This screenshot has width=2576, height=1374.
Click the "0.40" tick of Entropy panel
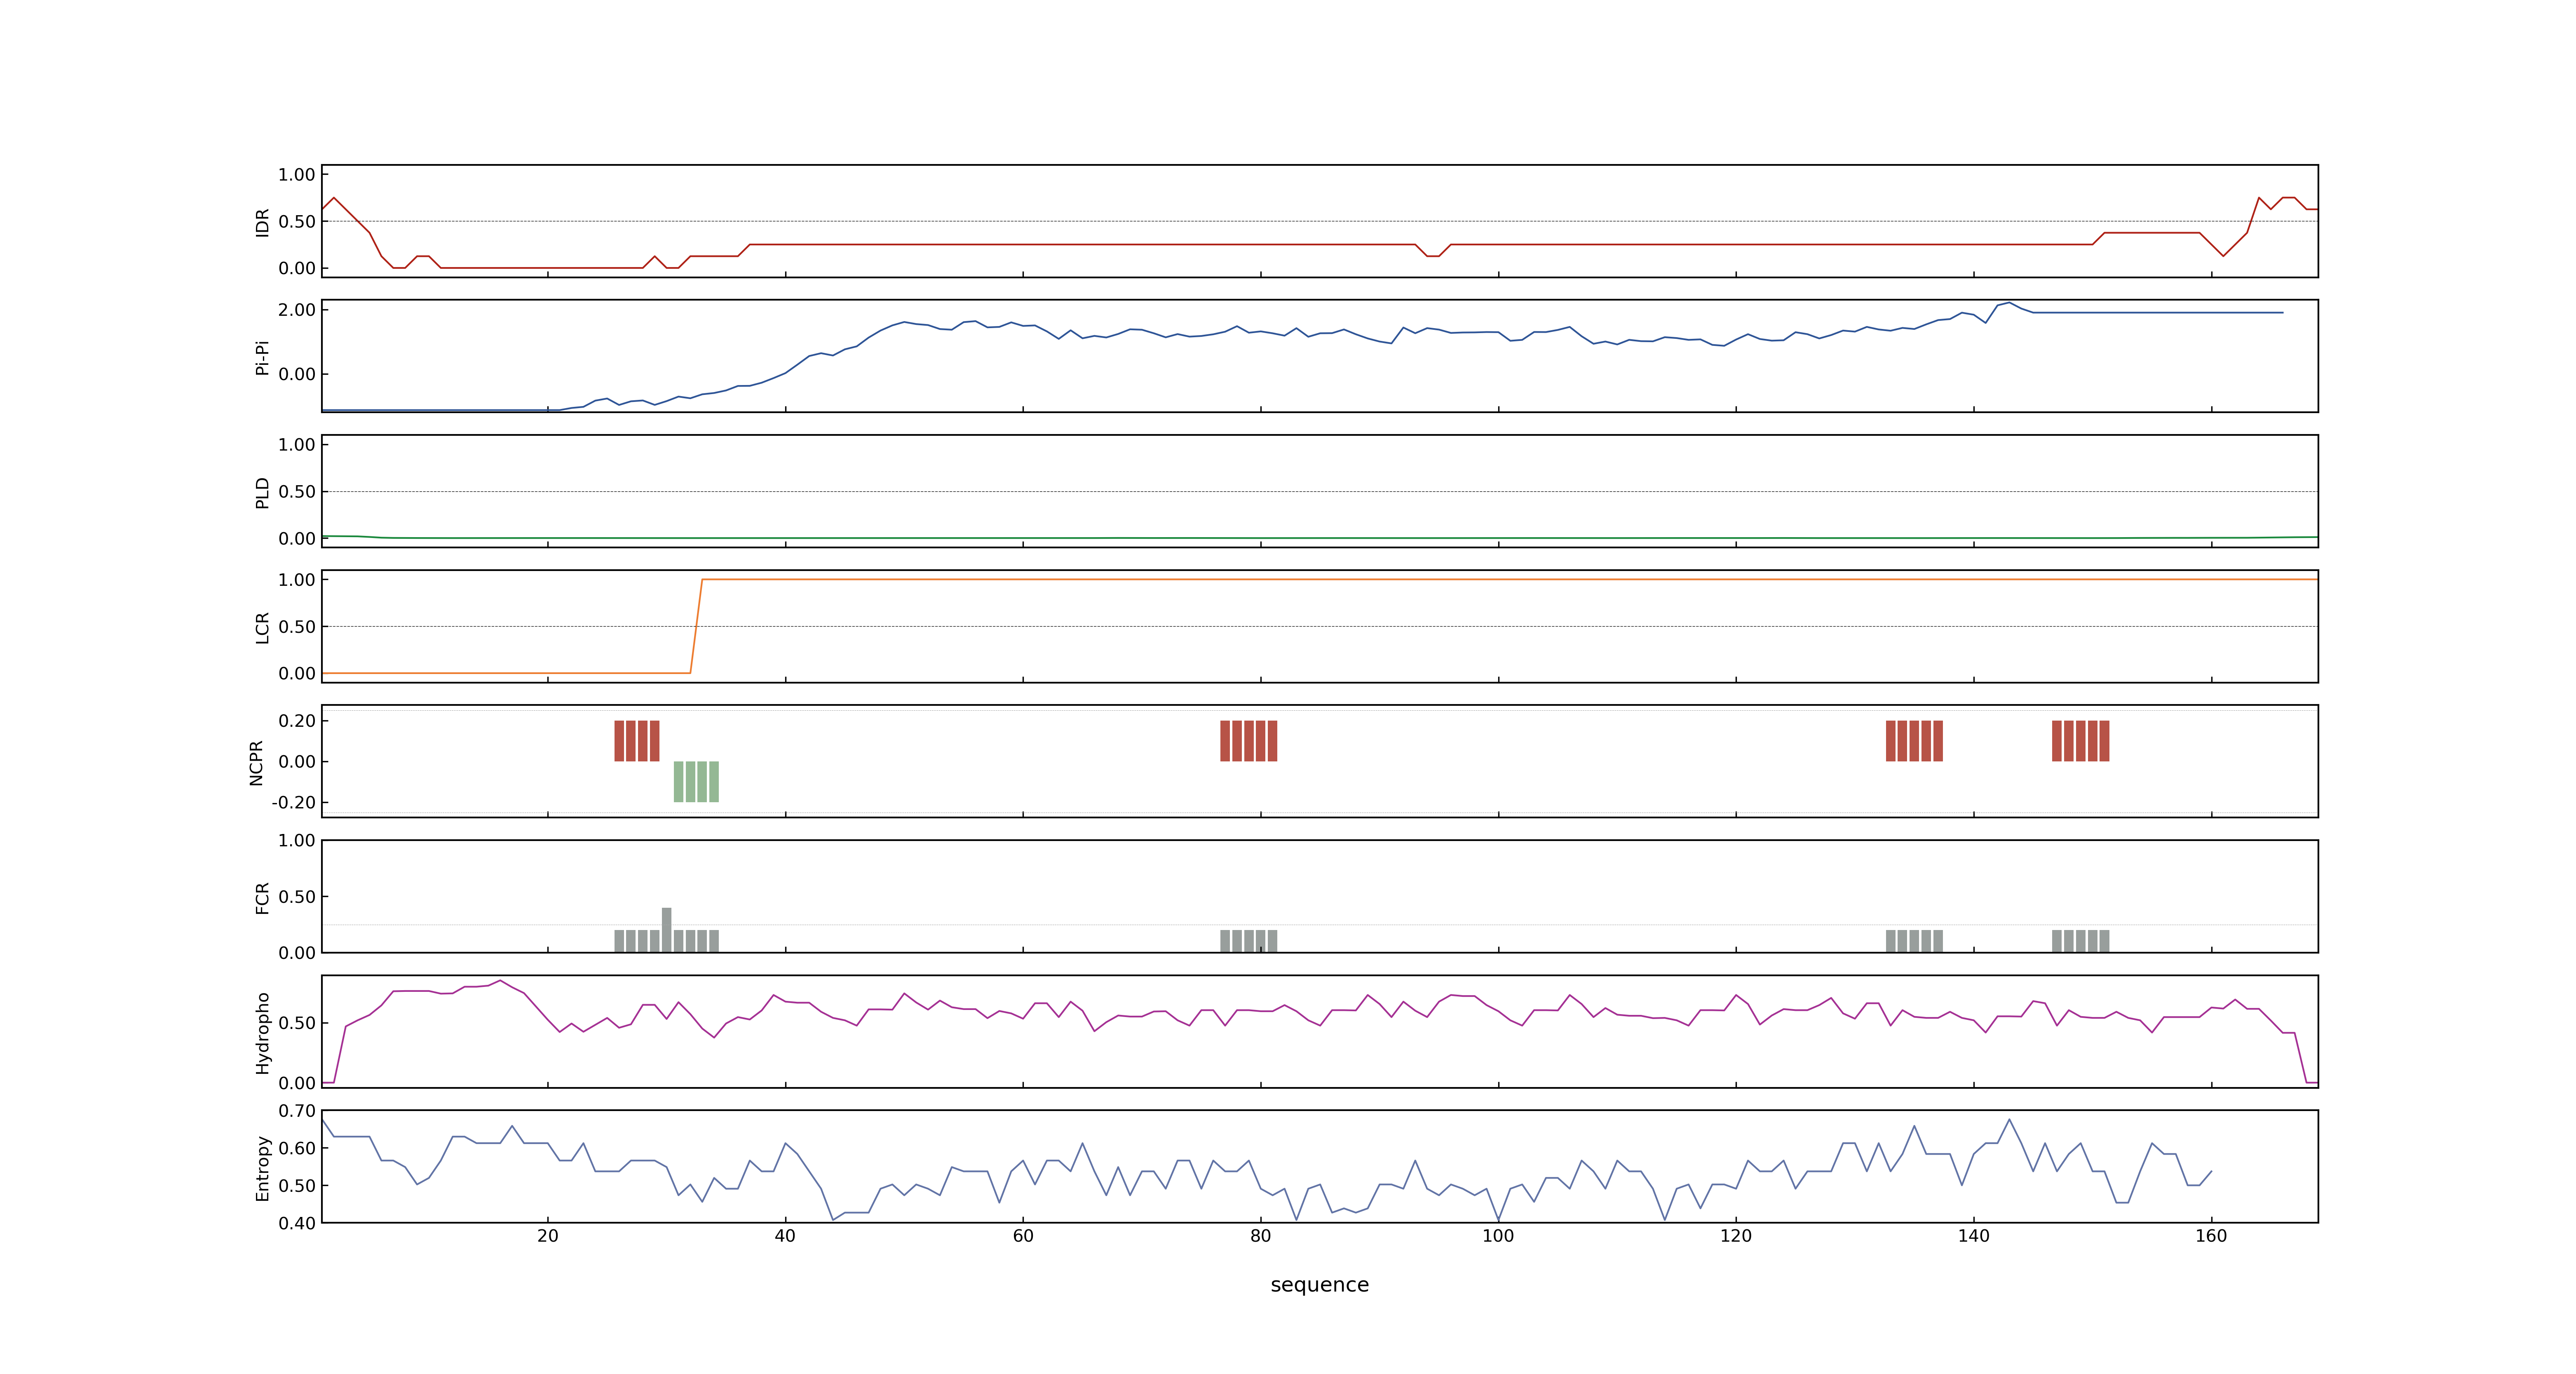(x=297, y=1223)
